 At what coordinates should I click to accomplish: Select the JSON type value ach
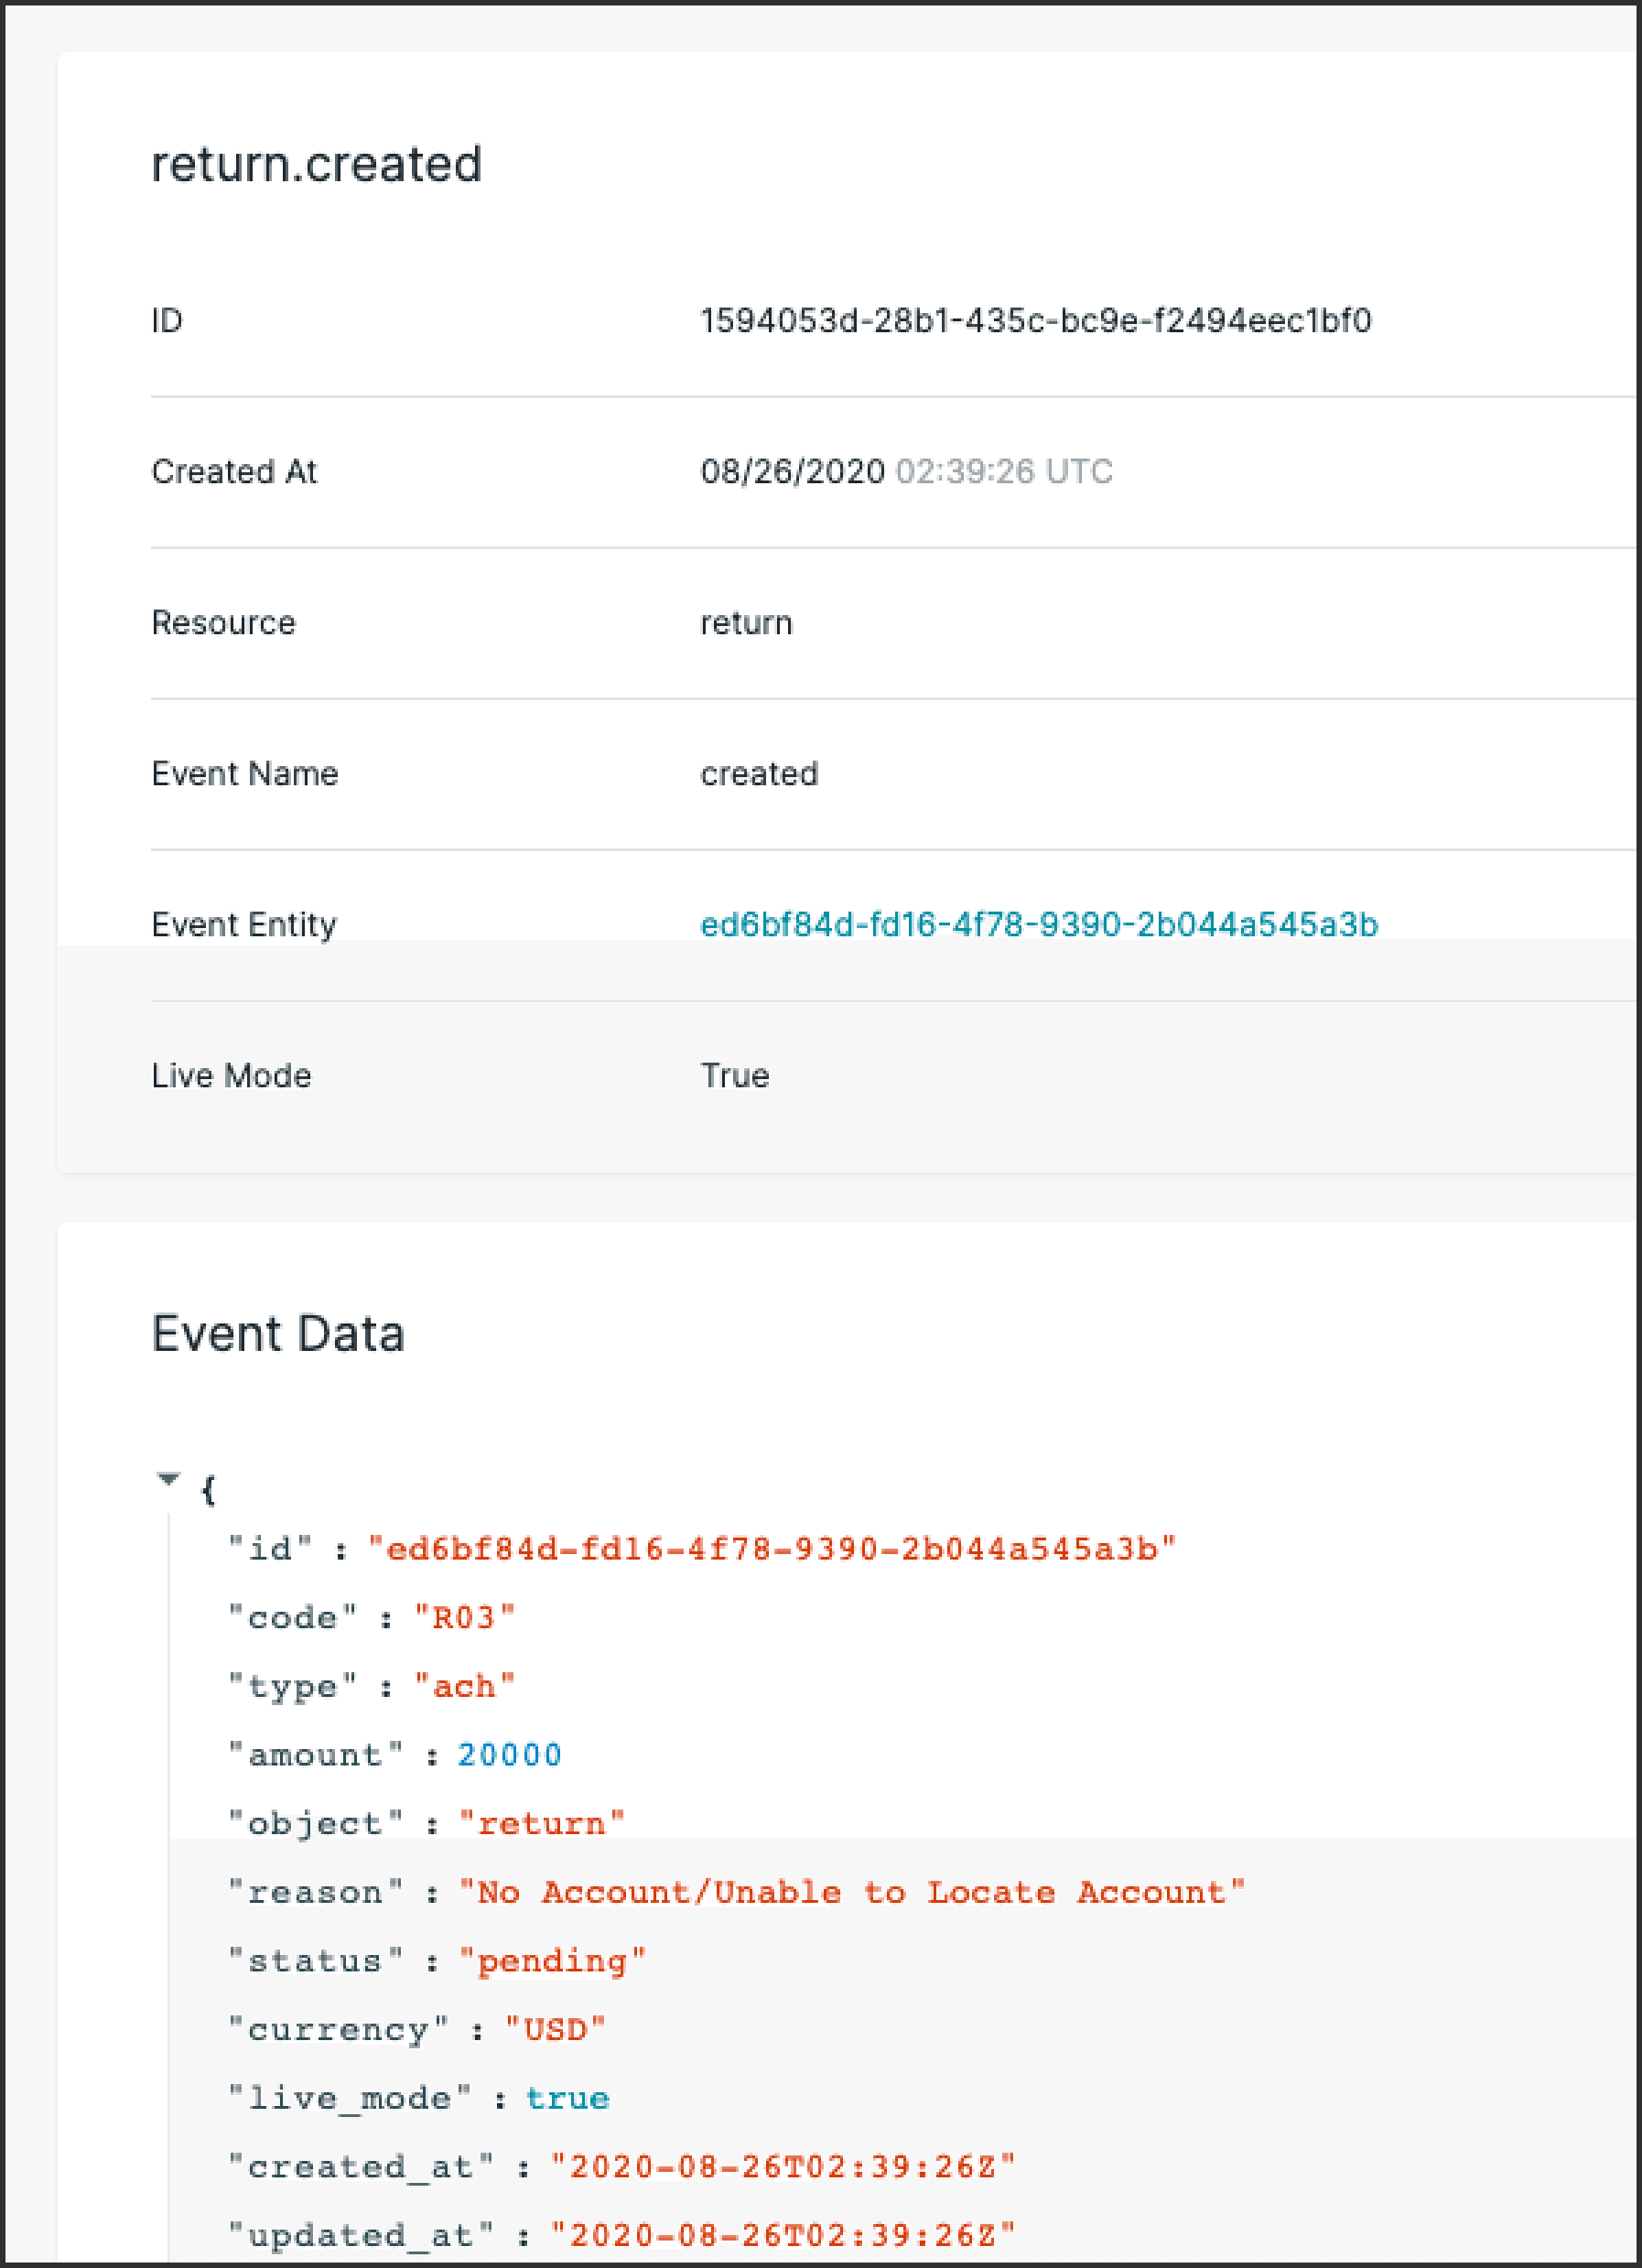click(x=465, y=1686)
